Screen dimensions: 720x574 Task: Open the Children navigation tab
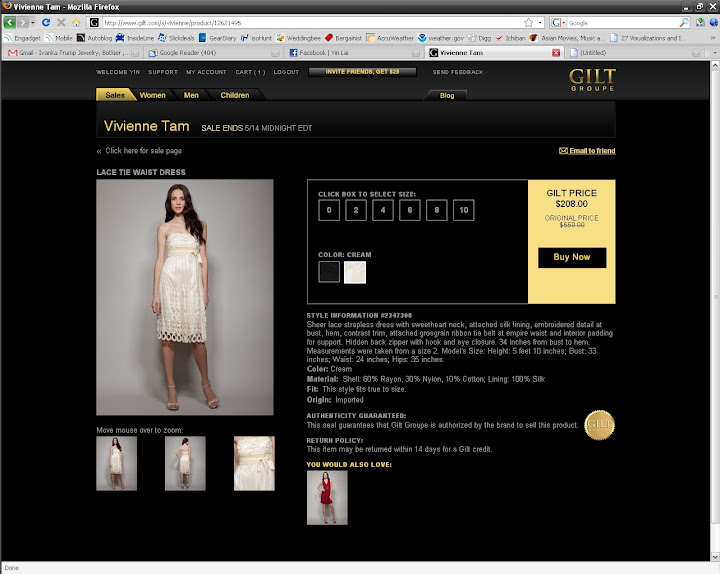point(235,95)
